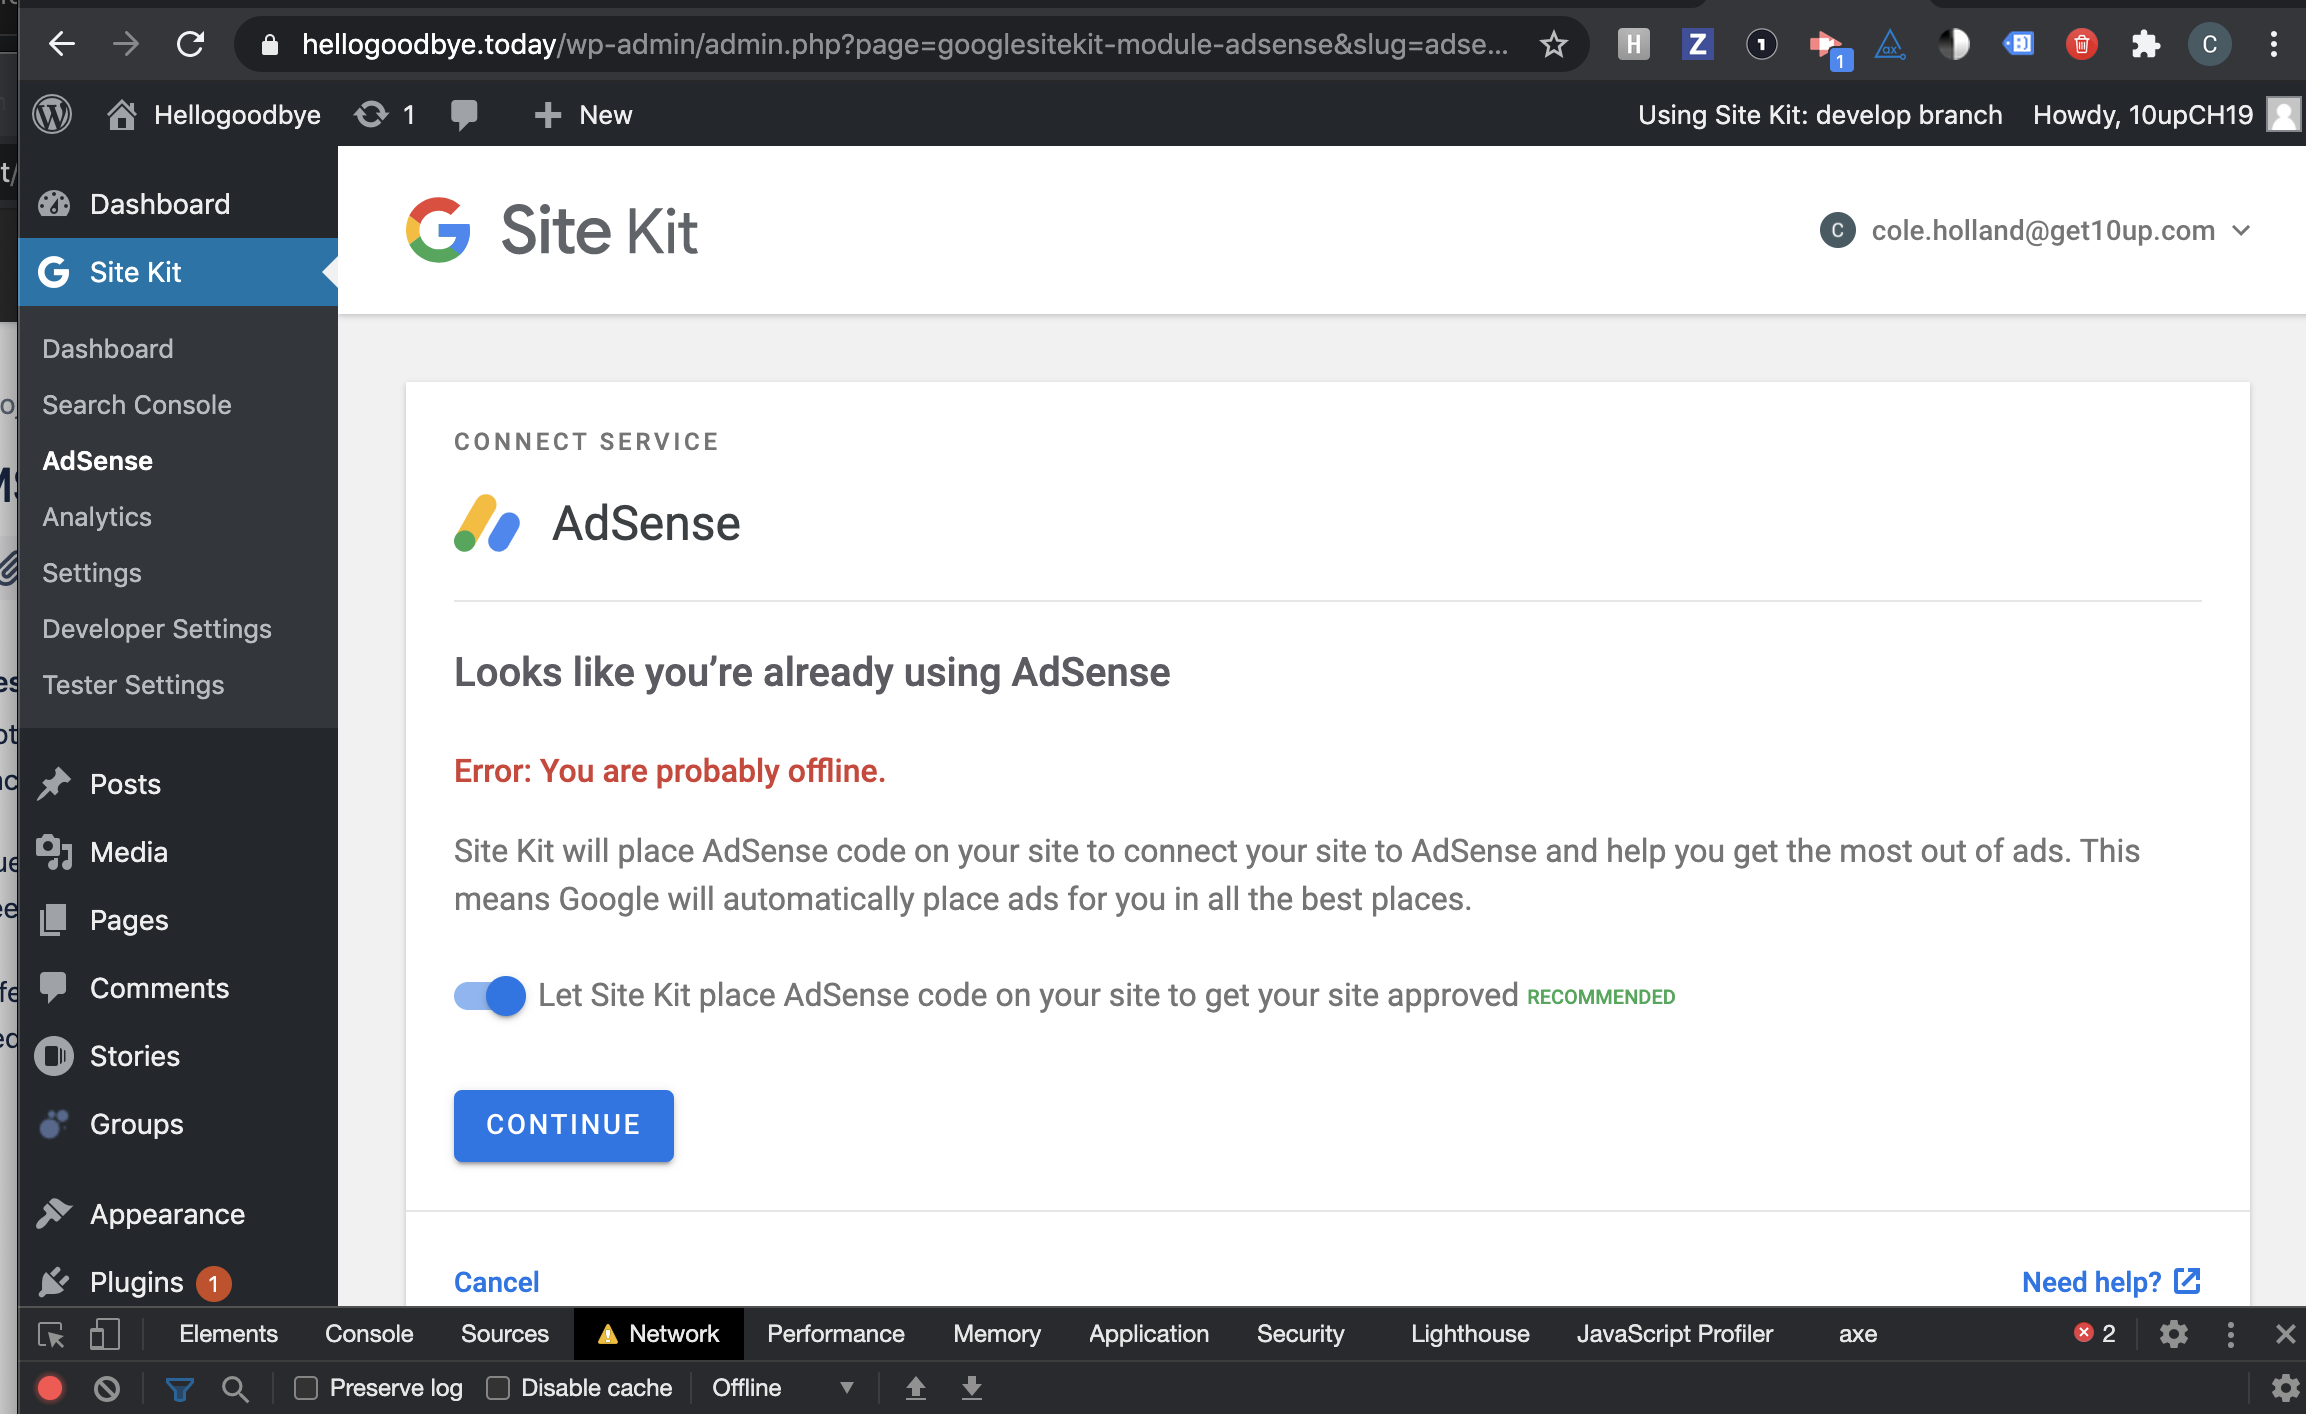Viewport: 2306px width, 1414px height.
Task: Open the Chrome three-dot menu
Action: tap(2273, 44)
